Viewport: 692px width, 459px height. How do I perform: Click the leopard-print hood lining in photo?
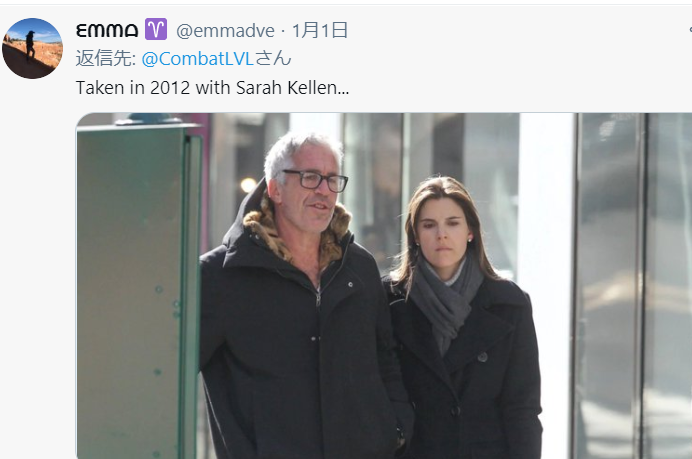pyautogui.click(x=265, y=231)
